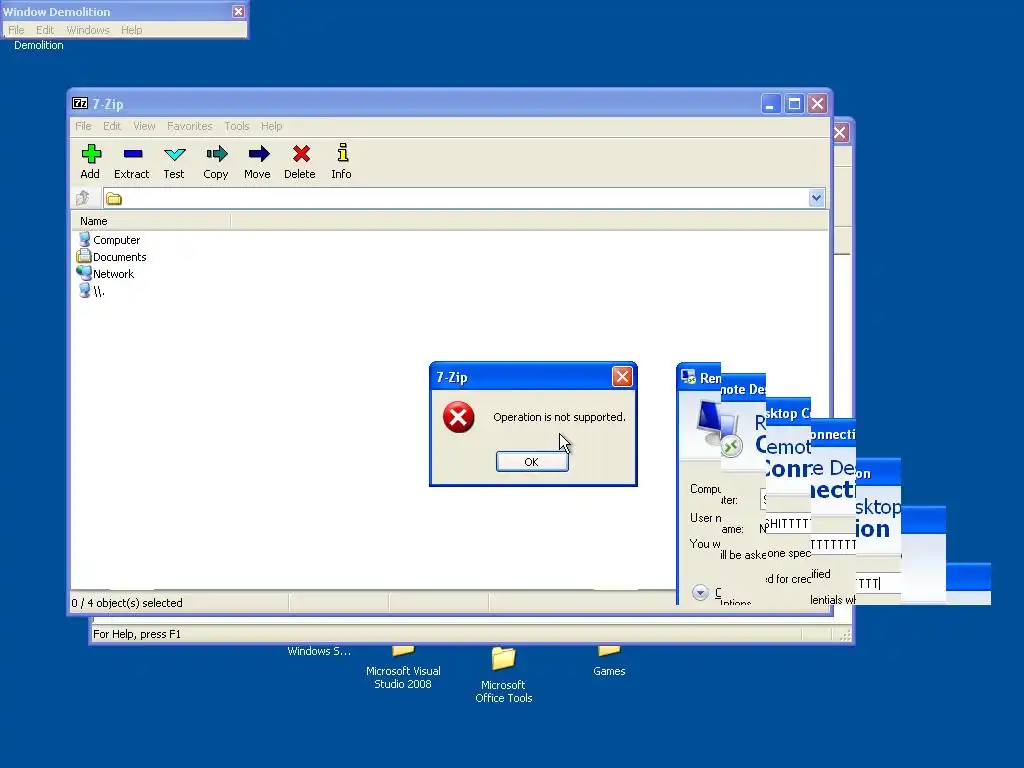Click the Windows S… desktop label
The width and height of the screenshot is (1024, 768).
(319, 651)
